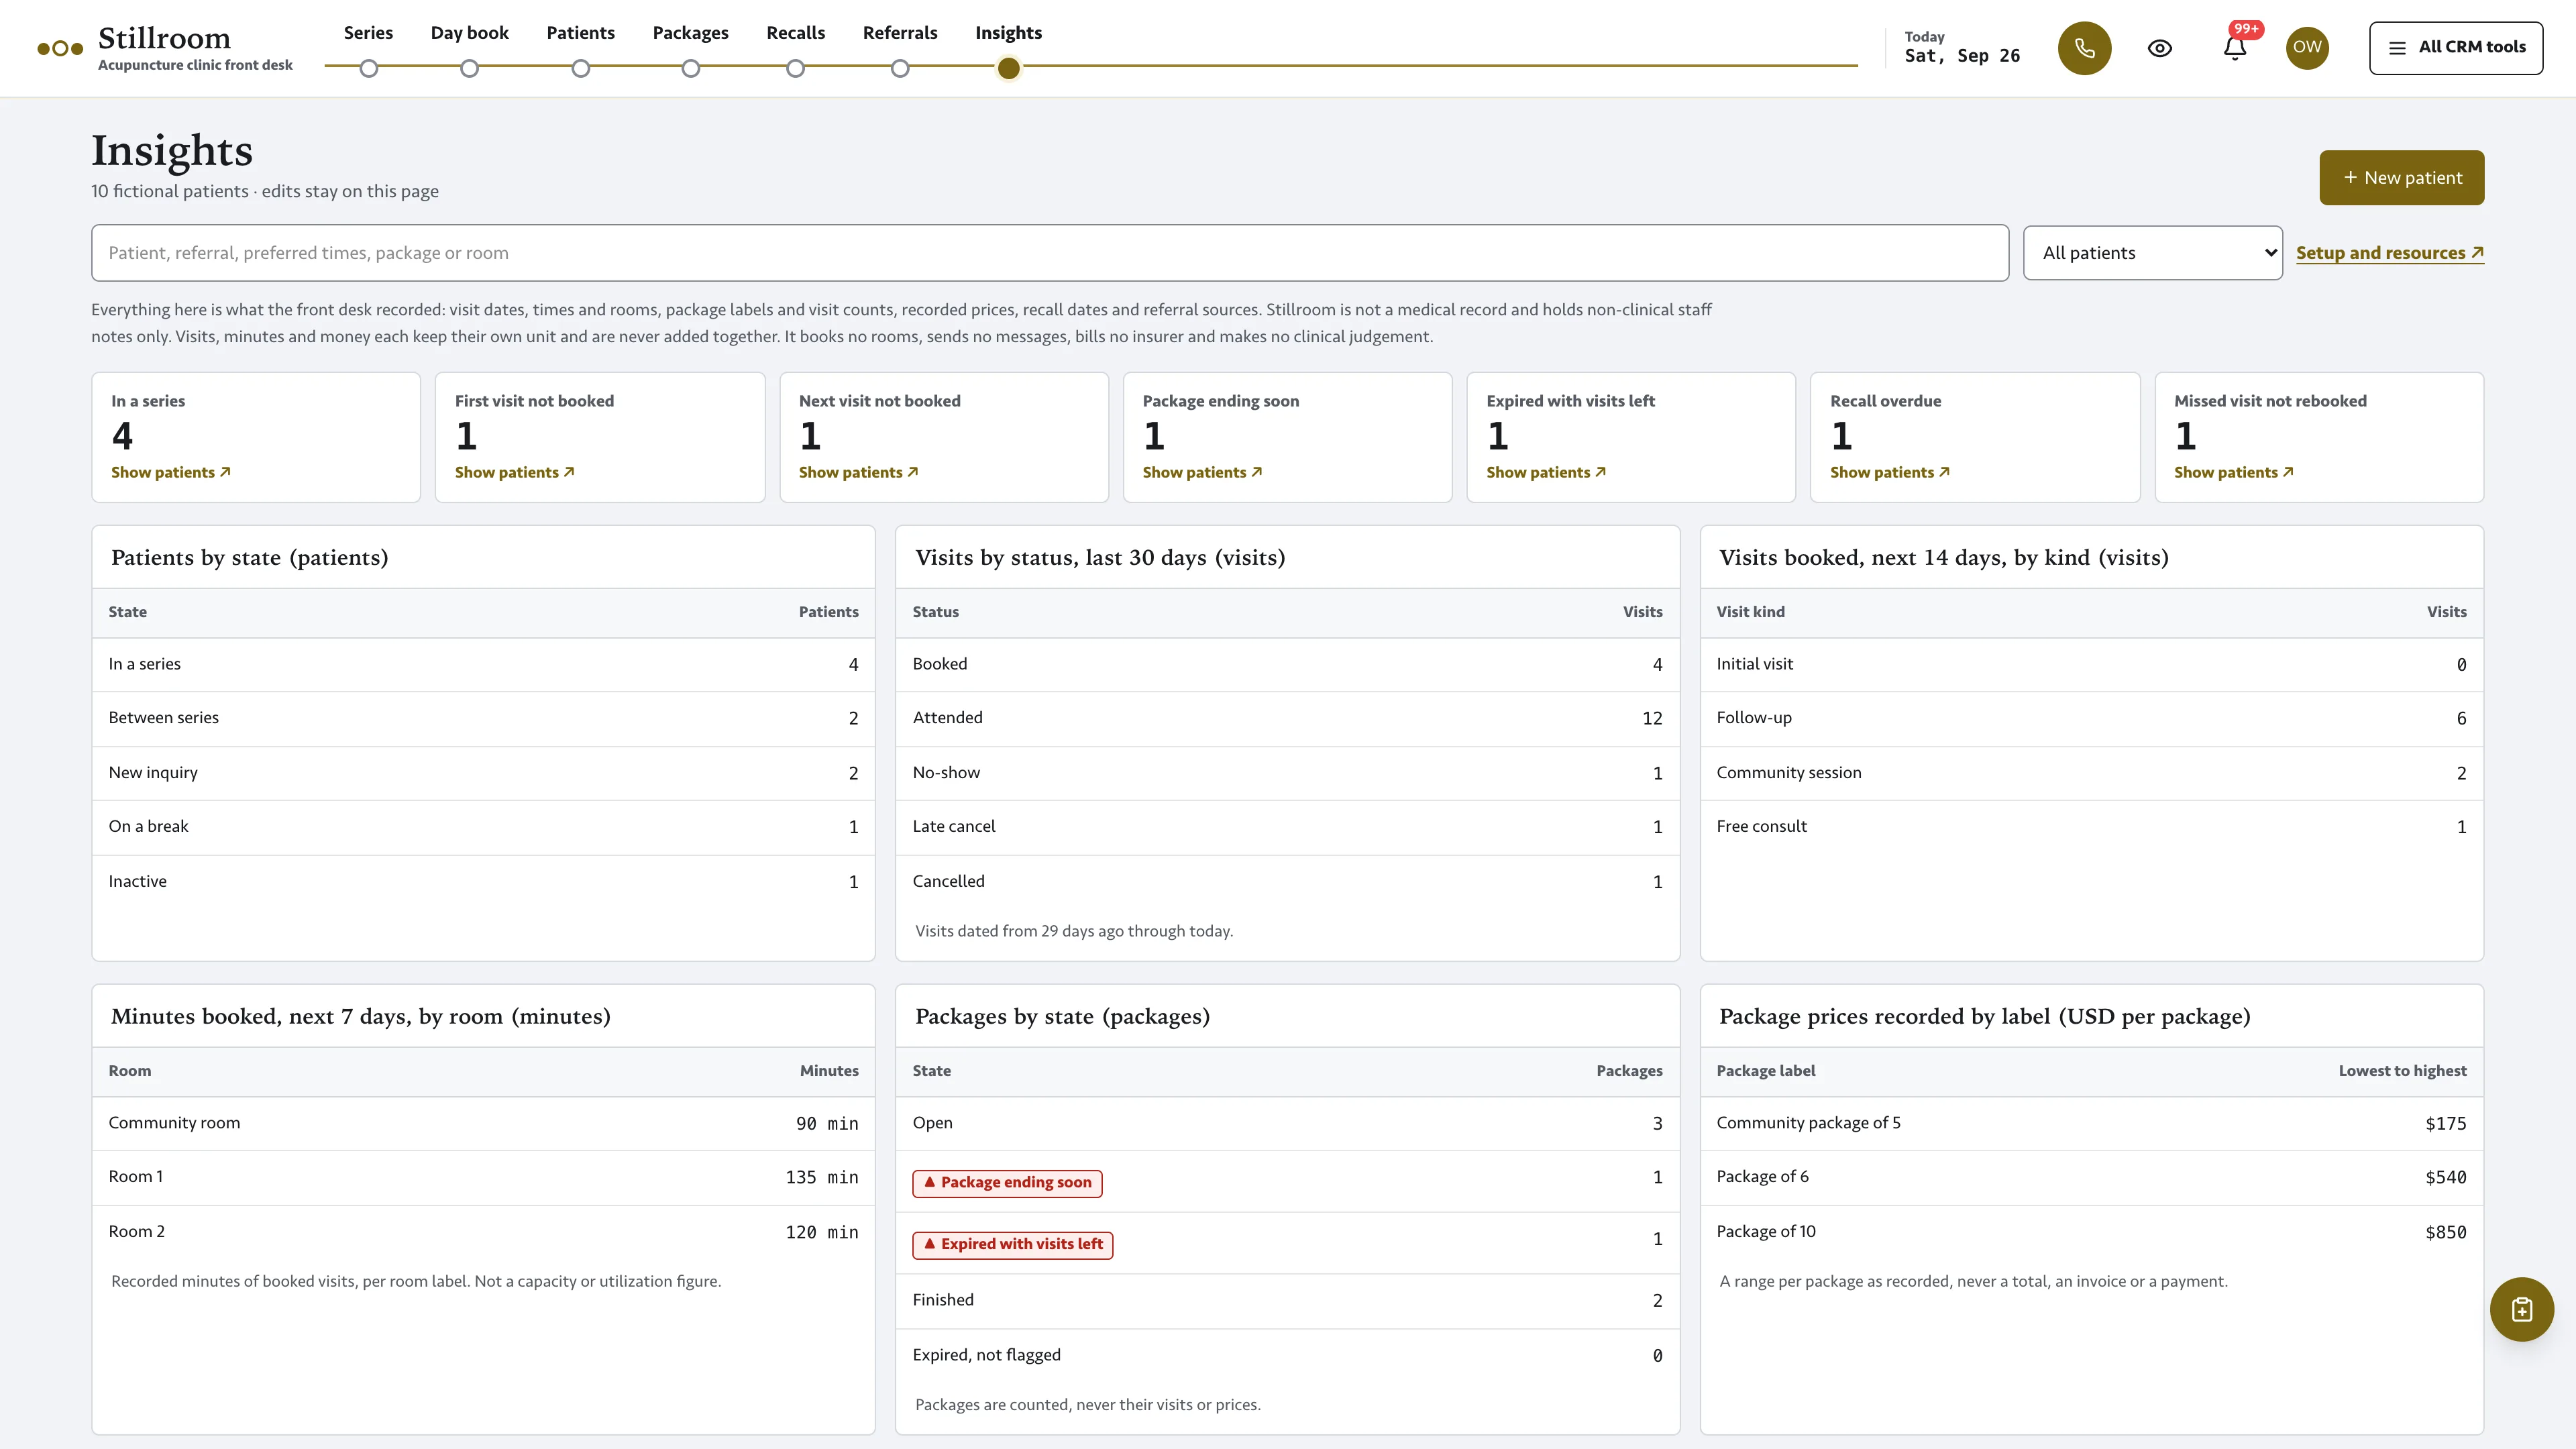Open the Recalls tab

795,33
